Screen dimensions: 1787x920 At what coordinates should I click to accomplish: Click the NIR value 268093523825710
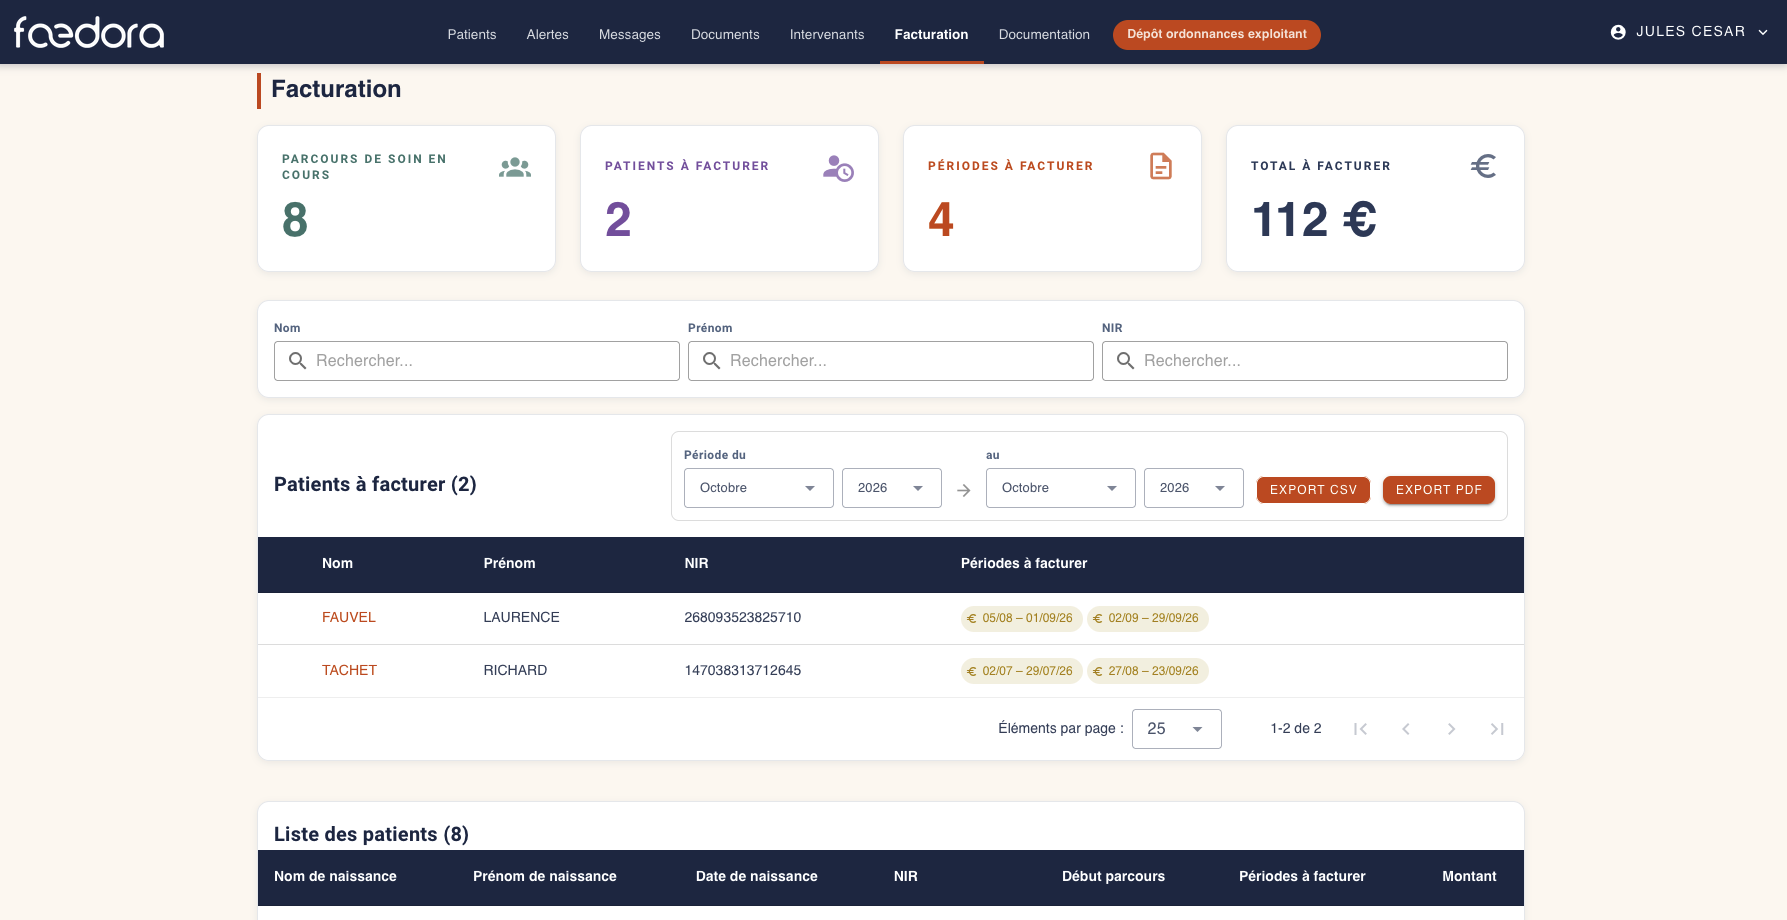pos(743,617)
